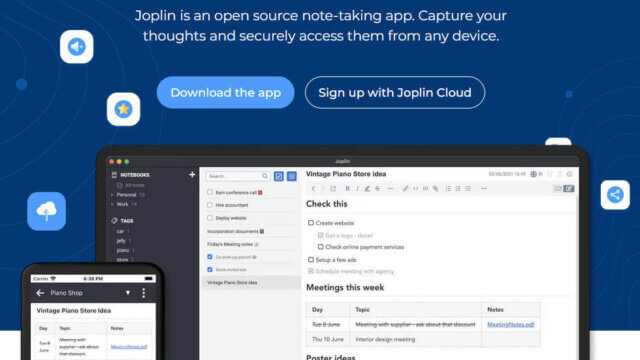Click the Thu 10 June table cell
640x360 pixels.
pyautogui.click(x=328, y=339)
